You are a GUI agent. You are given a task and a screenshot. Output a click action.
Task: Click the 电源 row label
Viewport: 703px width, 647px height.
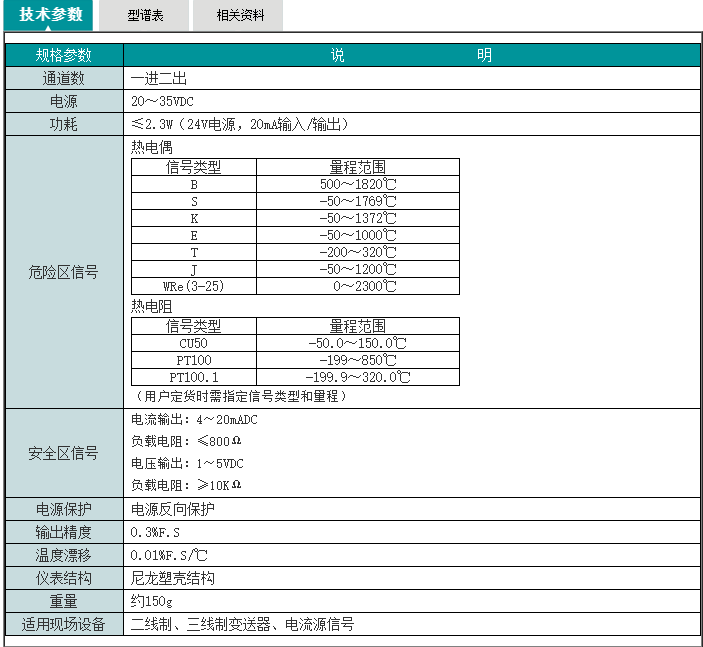[x=64, y=101]
